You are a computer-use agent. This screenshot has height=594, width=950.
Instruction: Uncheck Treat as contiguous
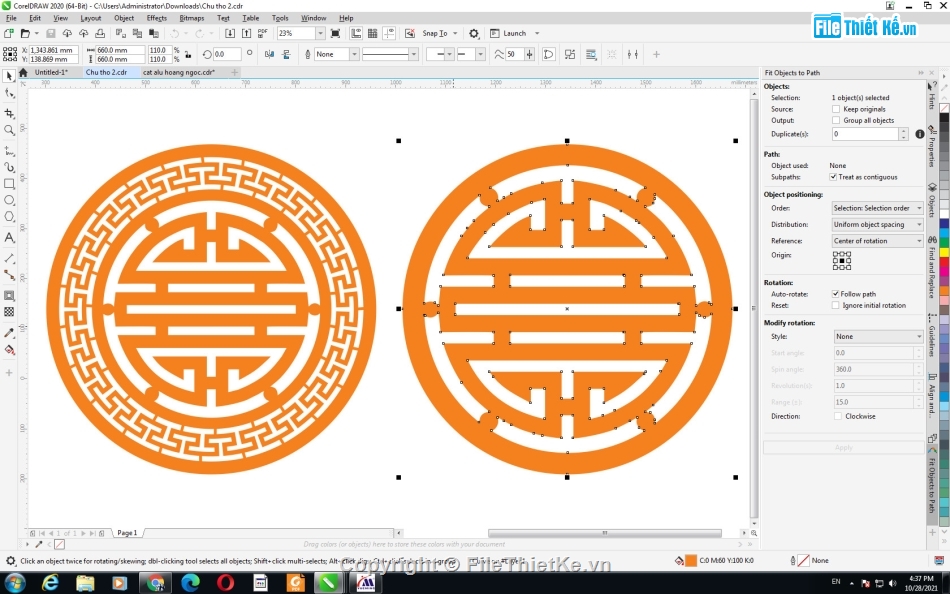tap(833, 177)
